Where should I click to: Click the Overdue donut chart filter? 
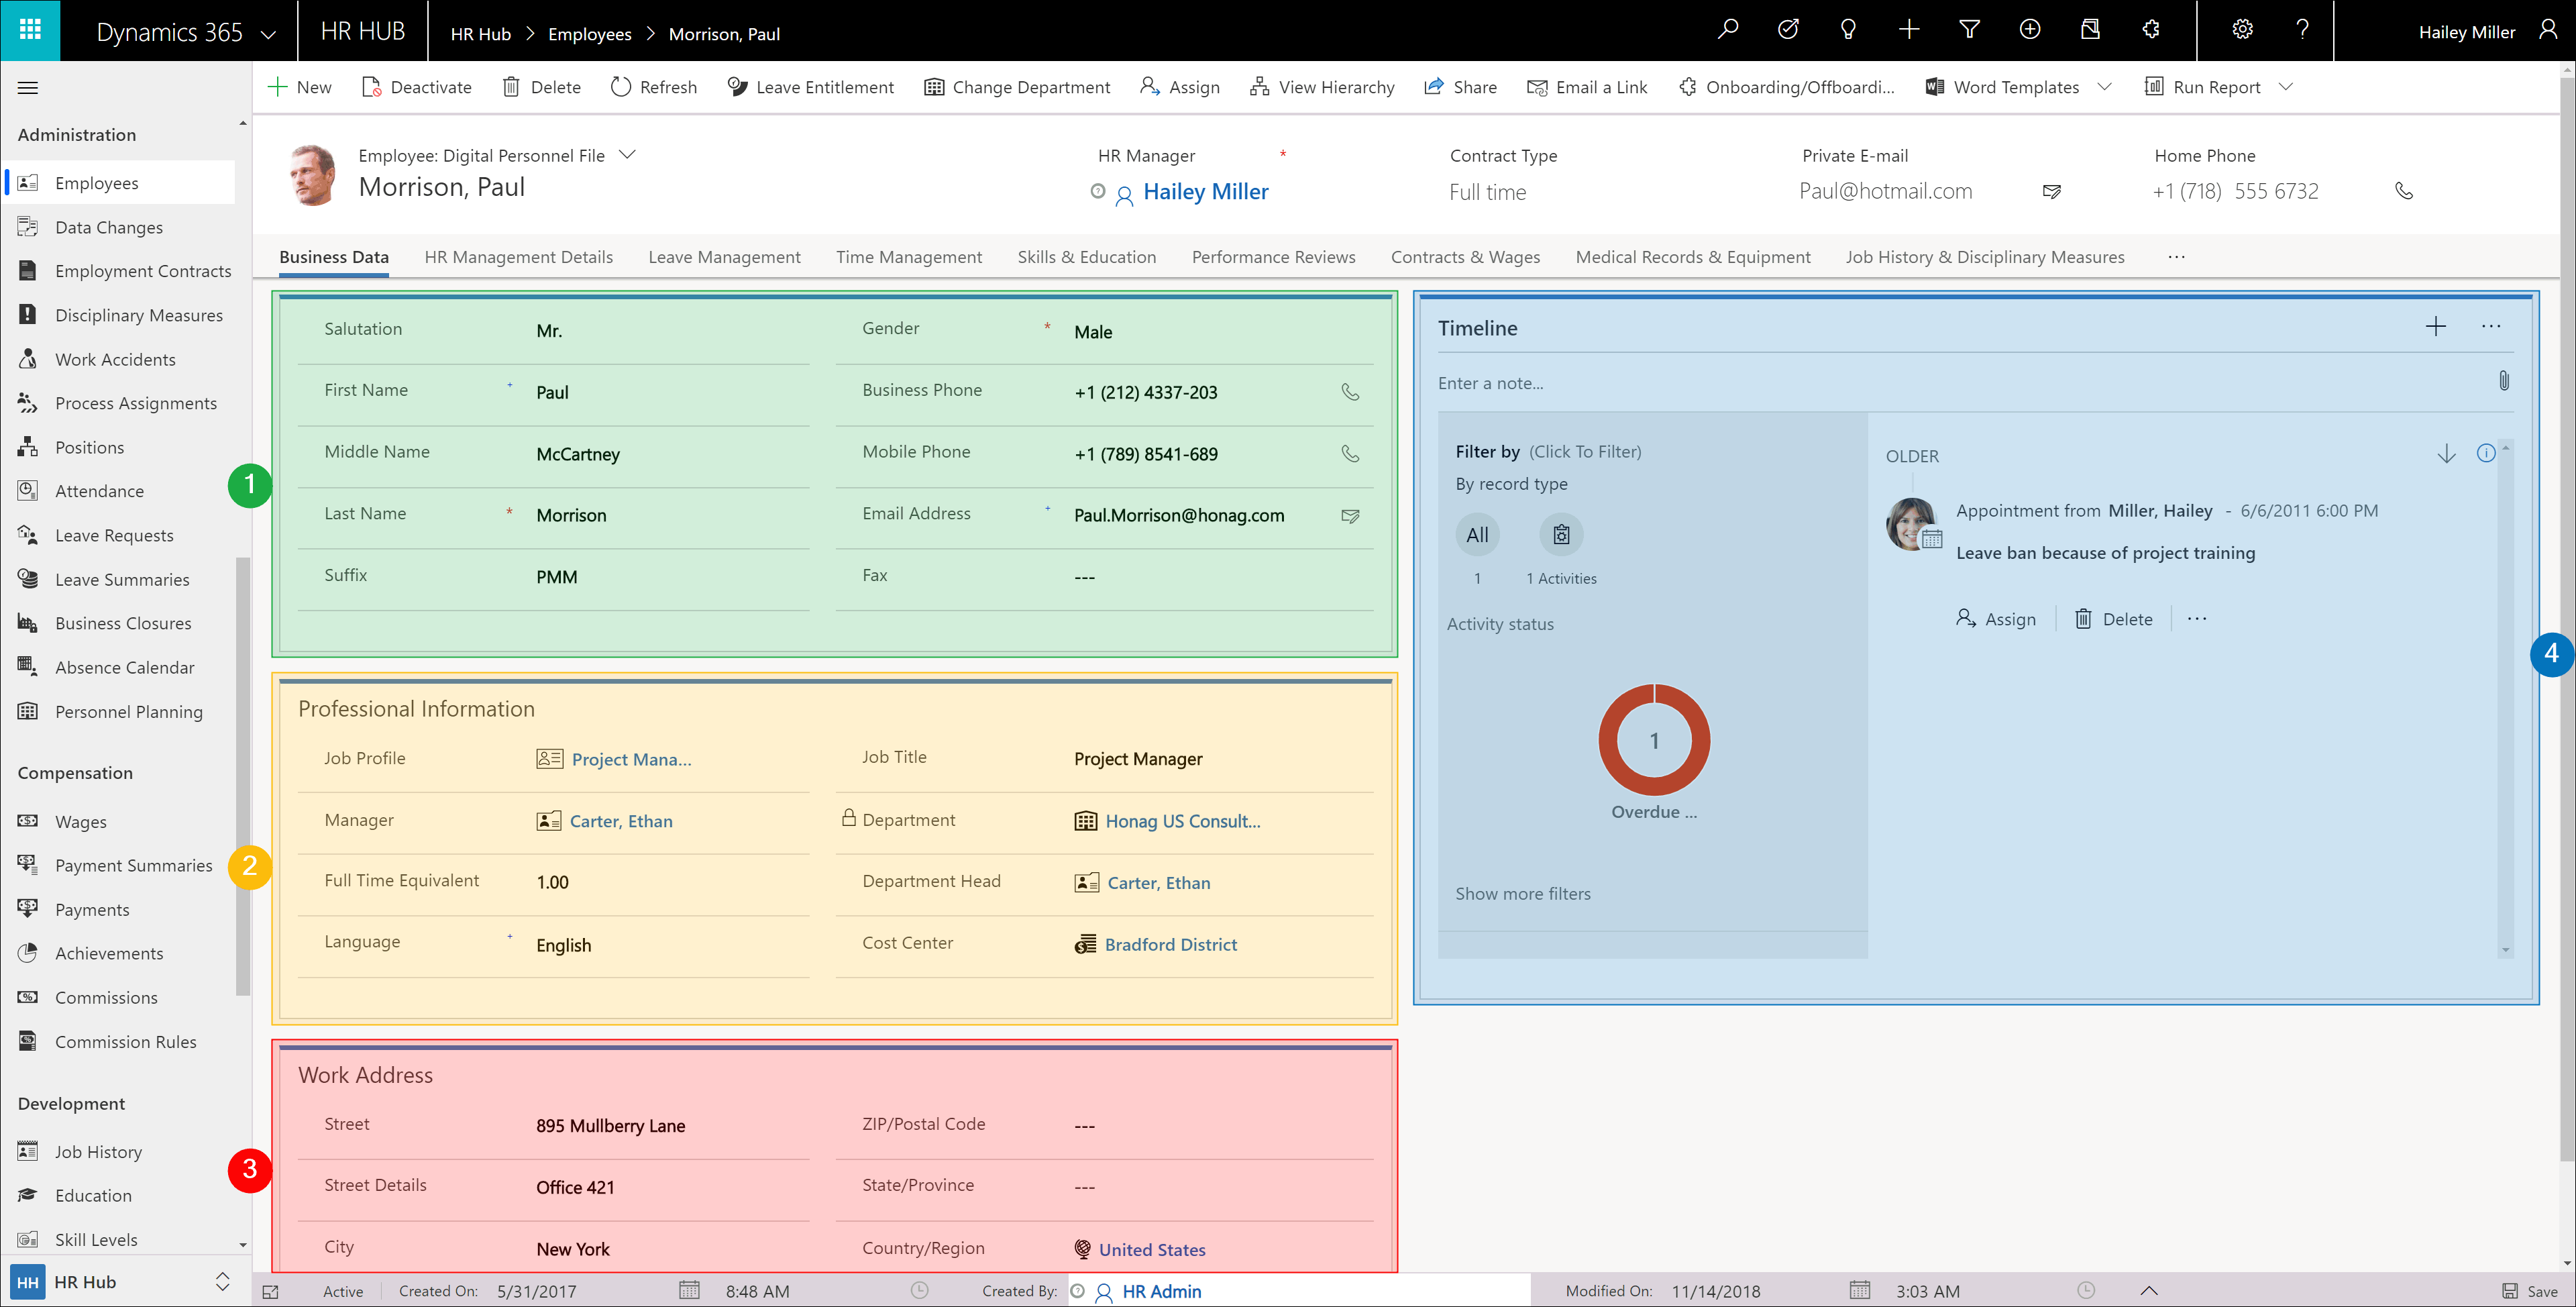pyautogui.click(x=1654, y=740)
